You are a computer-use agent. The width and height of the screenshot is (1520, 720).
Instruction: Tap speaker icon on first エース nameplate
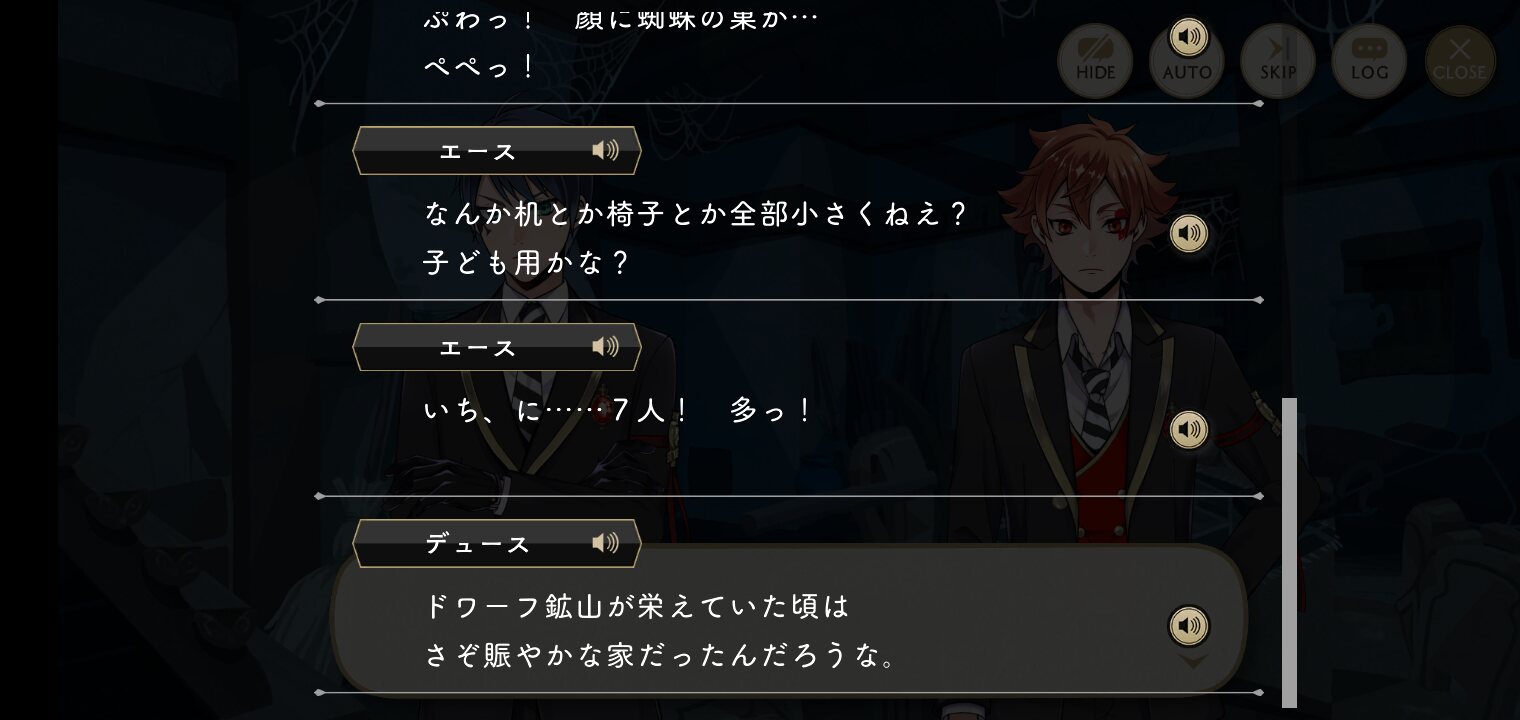point(605,150)
